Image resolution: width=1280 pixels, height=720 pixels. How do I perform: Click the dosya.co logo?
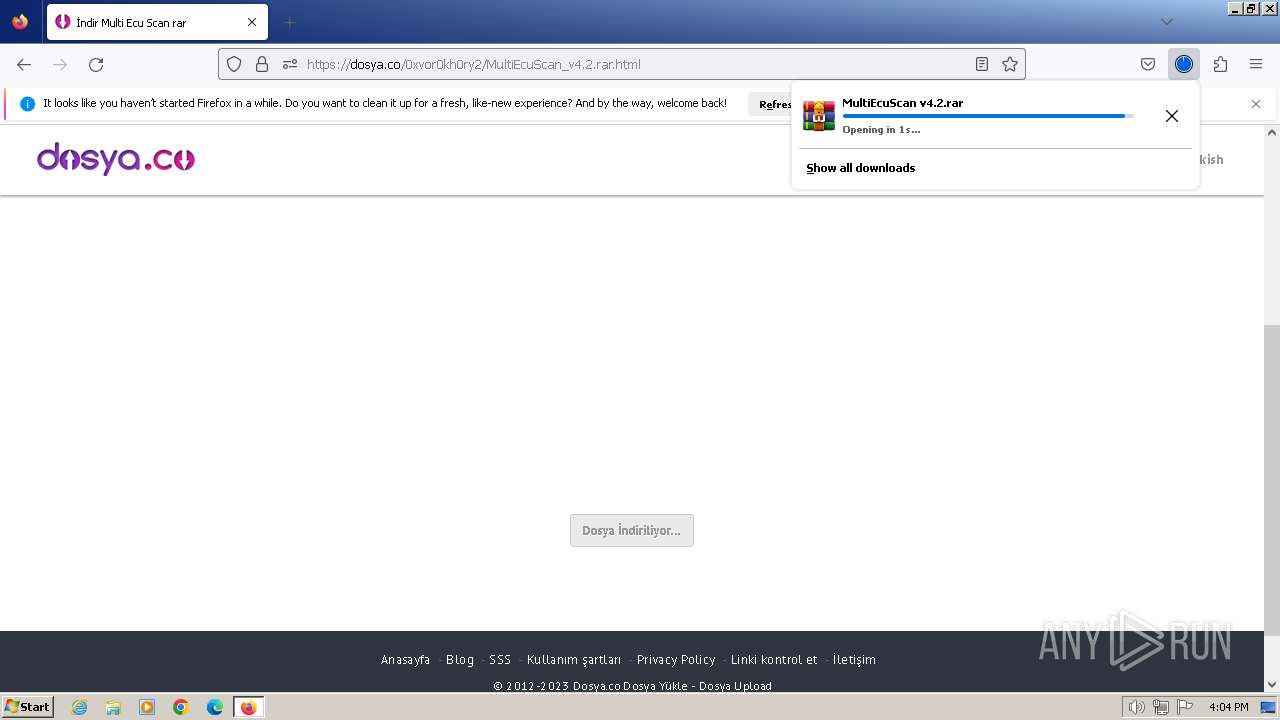click(x=116, y=159)
